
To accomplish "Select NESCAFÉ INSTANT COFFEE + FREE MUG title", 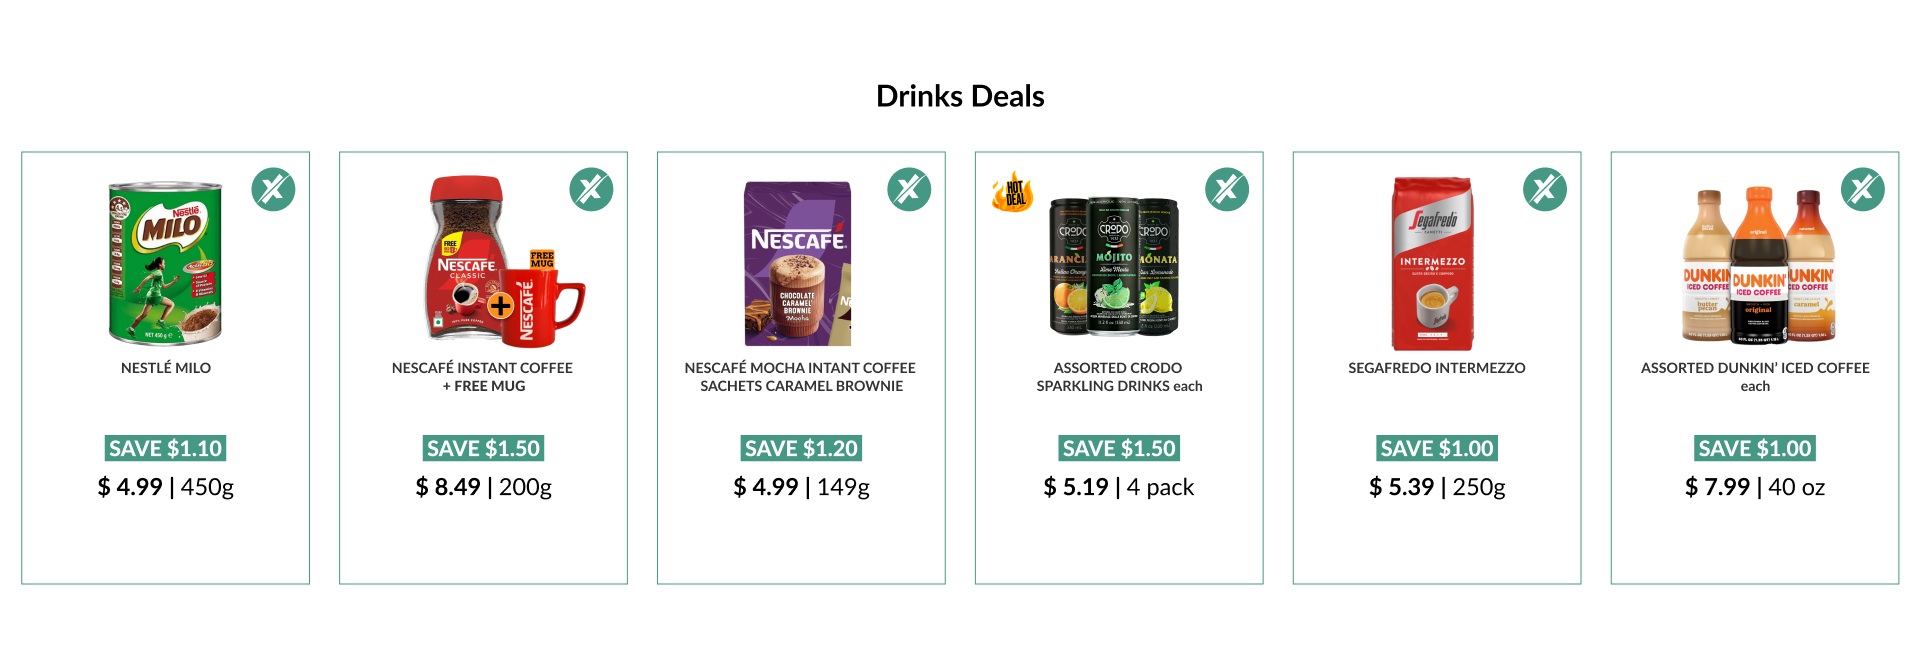I will tap(483, 377).
